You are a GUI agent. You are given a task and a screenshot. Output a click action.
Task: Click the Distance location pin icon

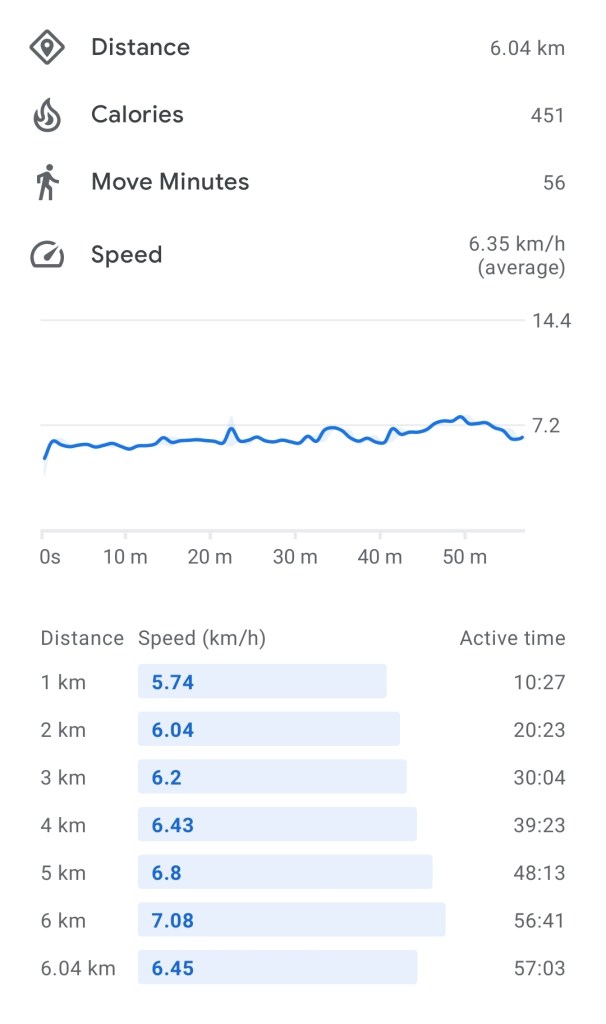coord(47,48)
